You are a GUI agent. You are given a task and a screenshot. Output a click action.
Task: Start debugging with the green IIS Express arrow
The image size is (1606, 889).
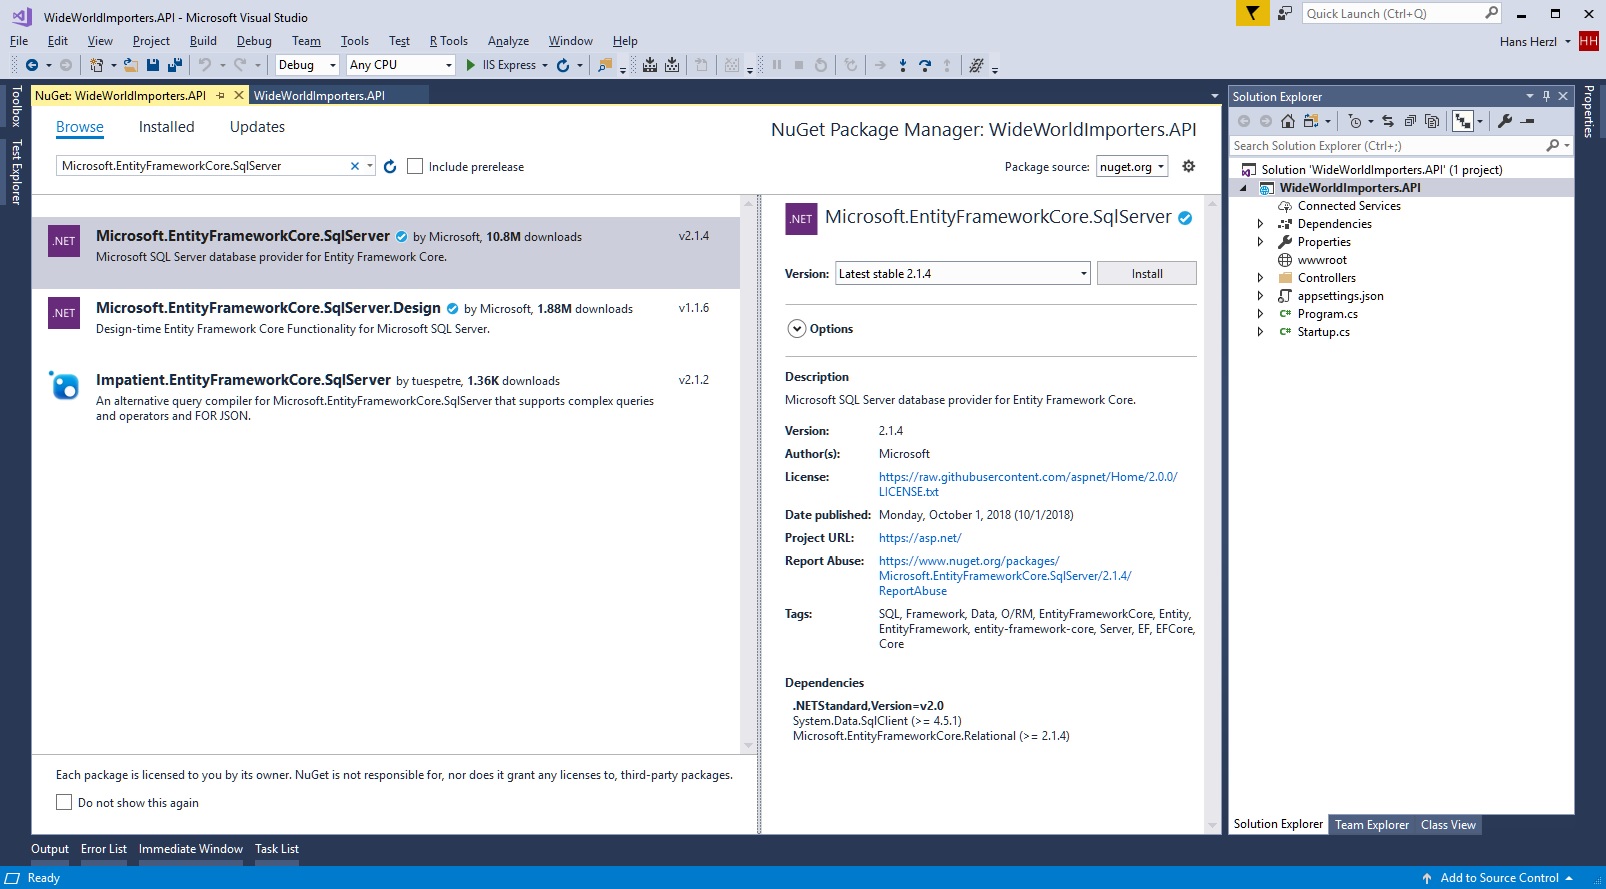pos(471,65)
